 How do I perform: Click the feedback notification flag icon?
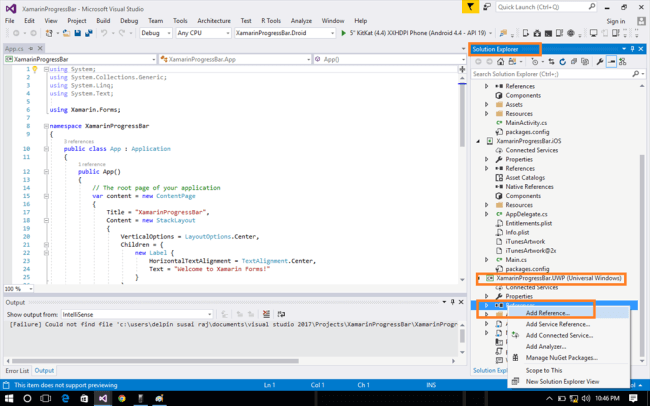470,7
